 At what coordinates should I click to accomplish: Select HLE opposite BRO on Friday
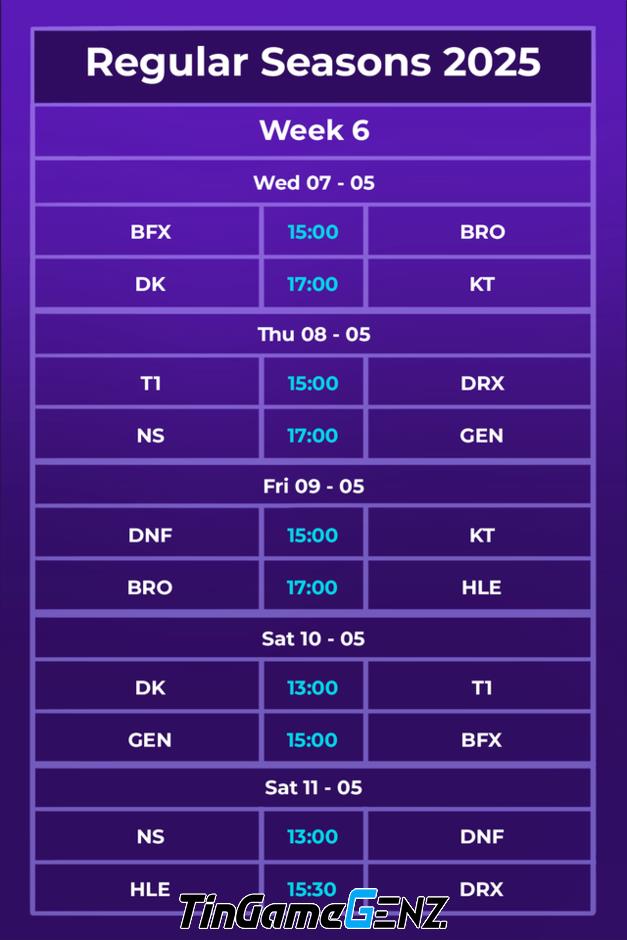[x=481, y=588]
